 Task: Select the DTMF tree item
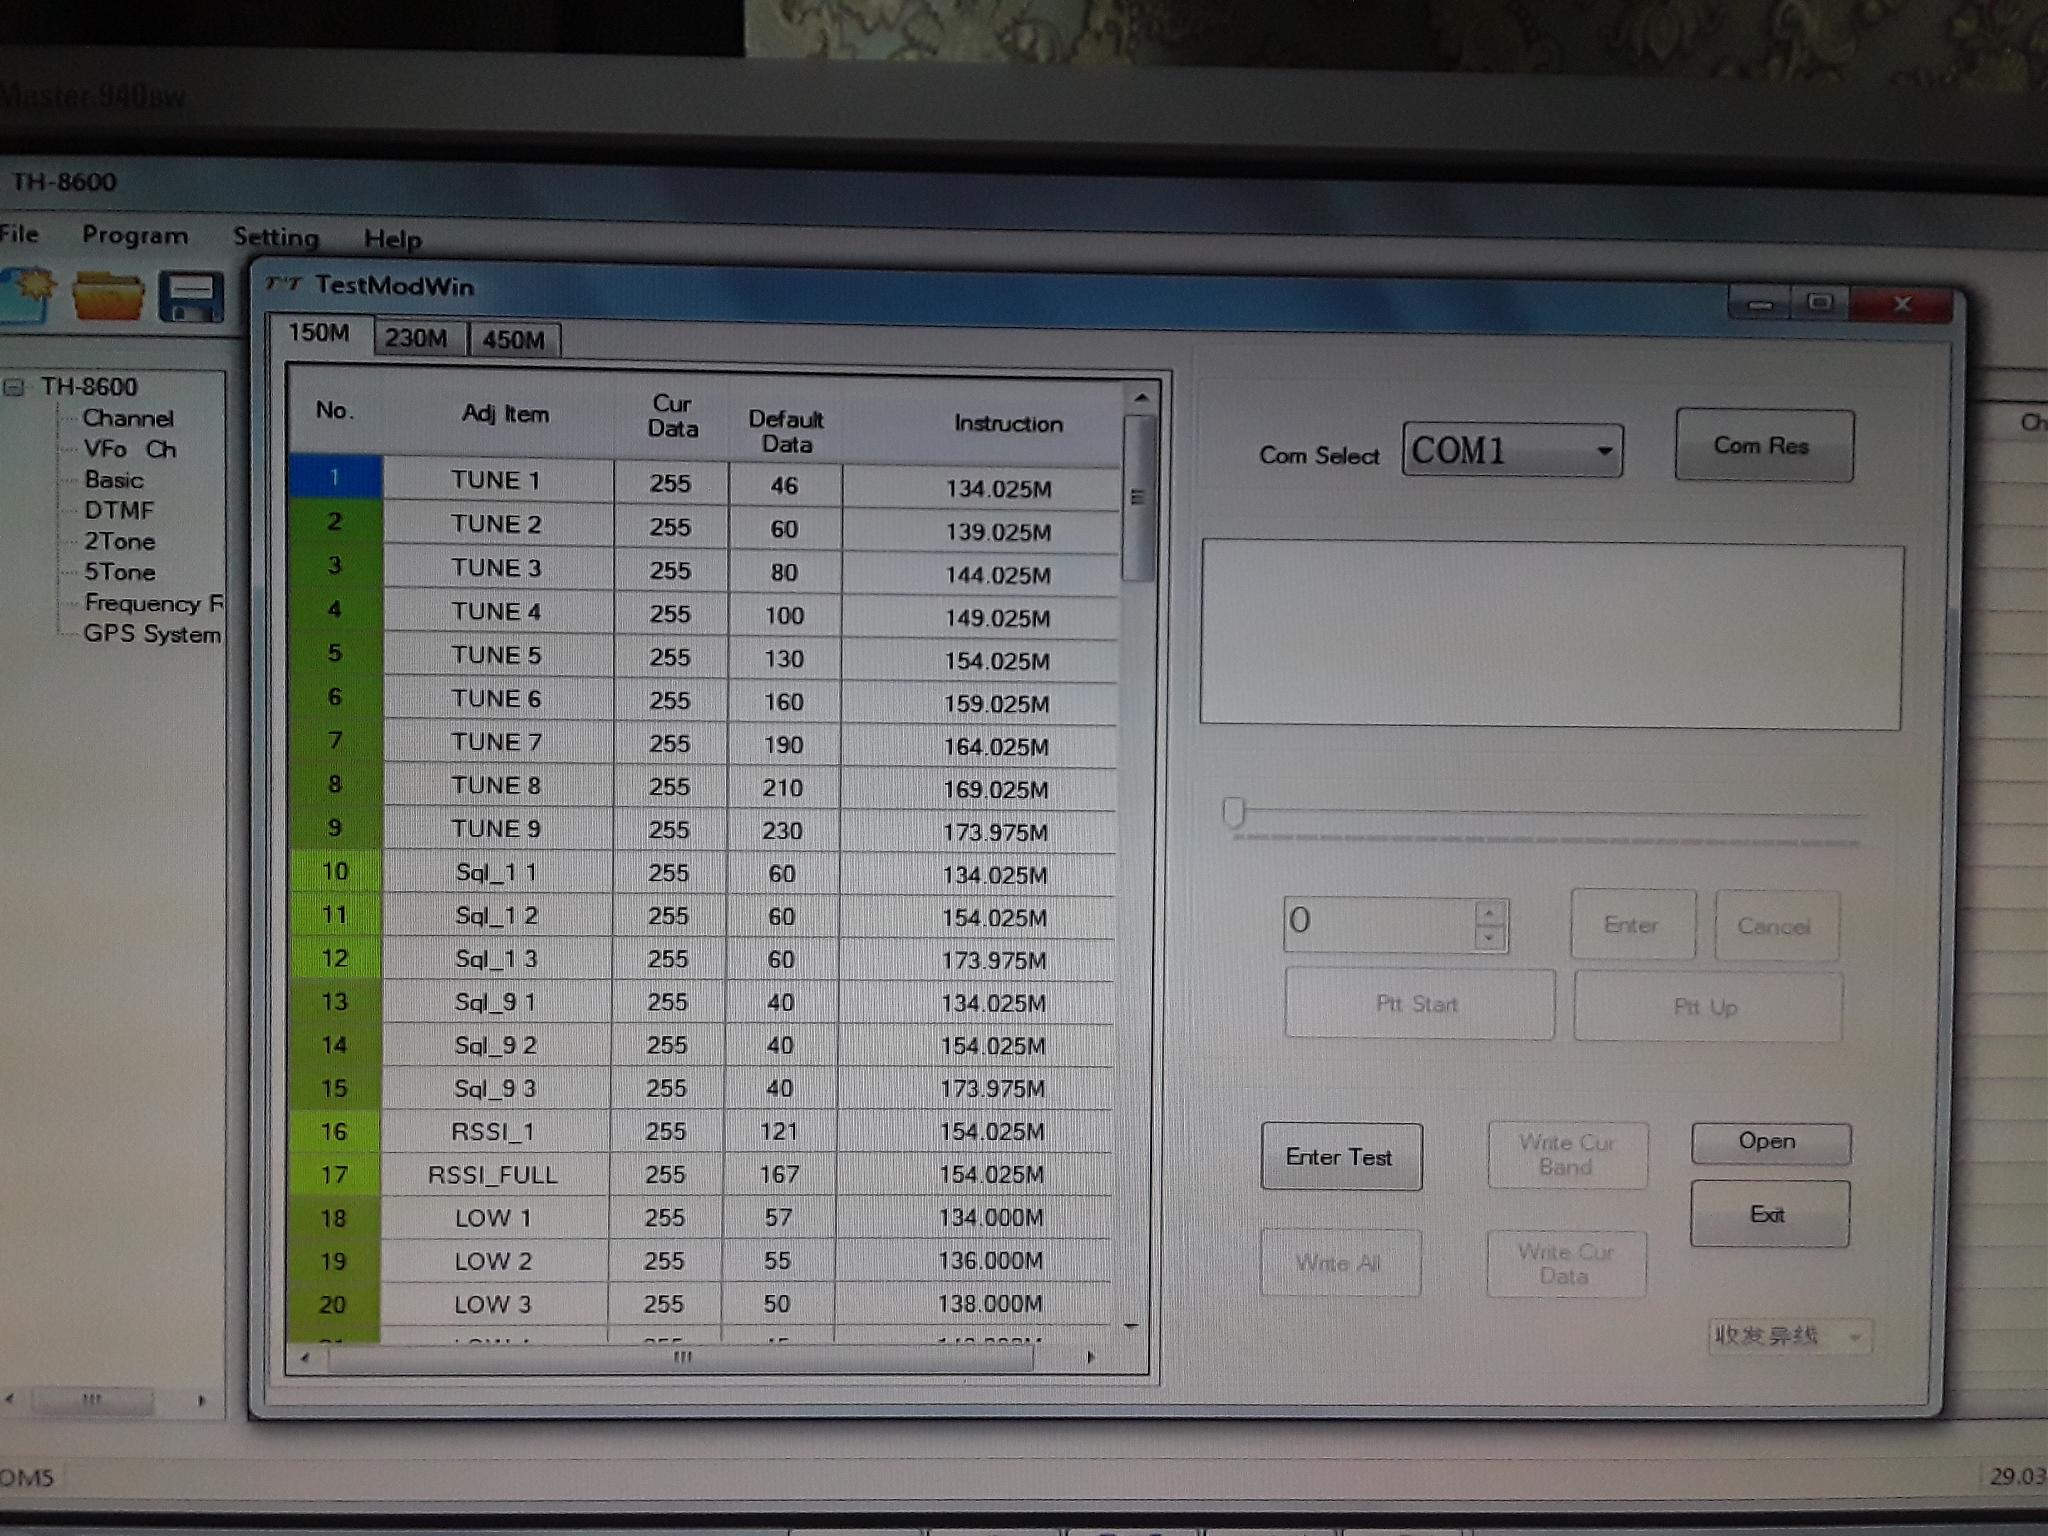(119, 511)
